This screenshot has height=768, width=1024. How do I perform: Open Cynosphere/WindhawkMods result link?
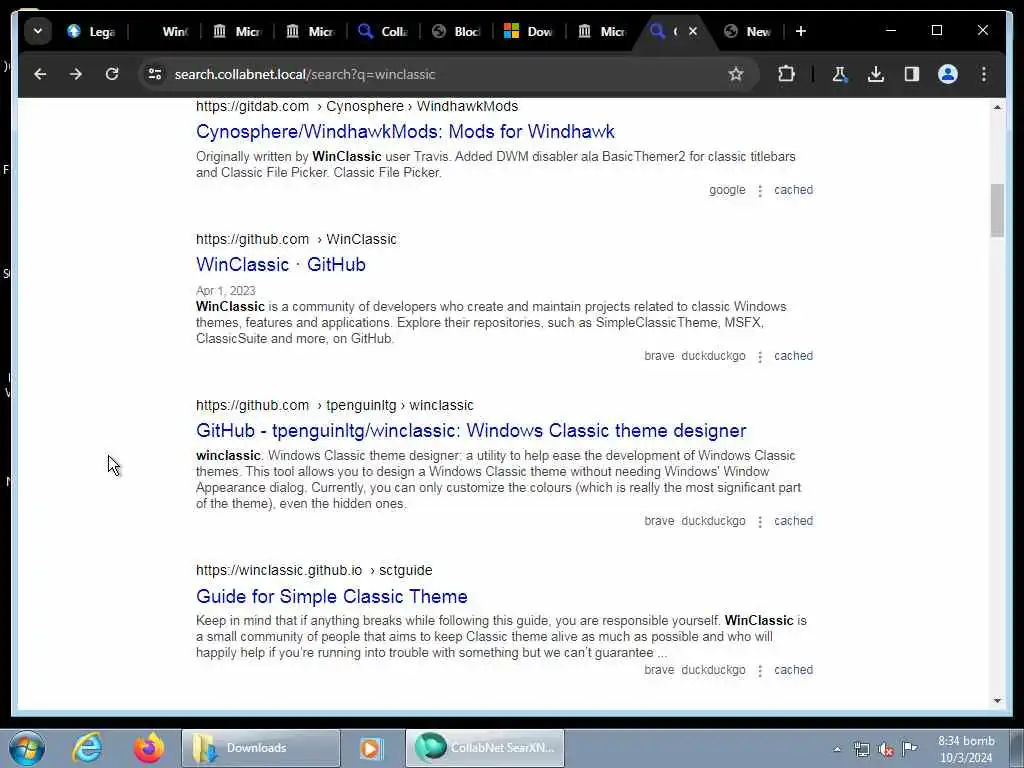(x=405, y=132)
